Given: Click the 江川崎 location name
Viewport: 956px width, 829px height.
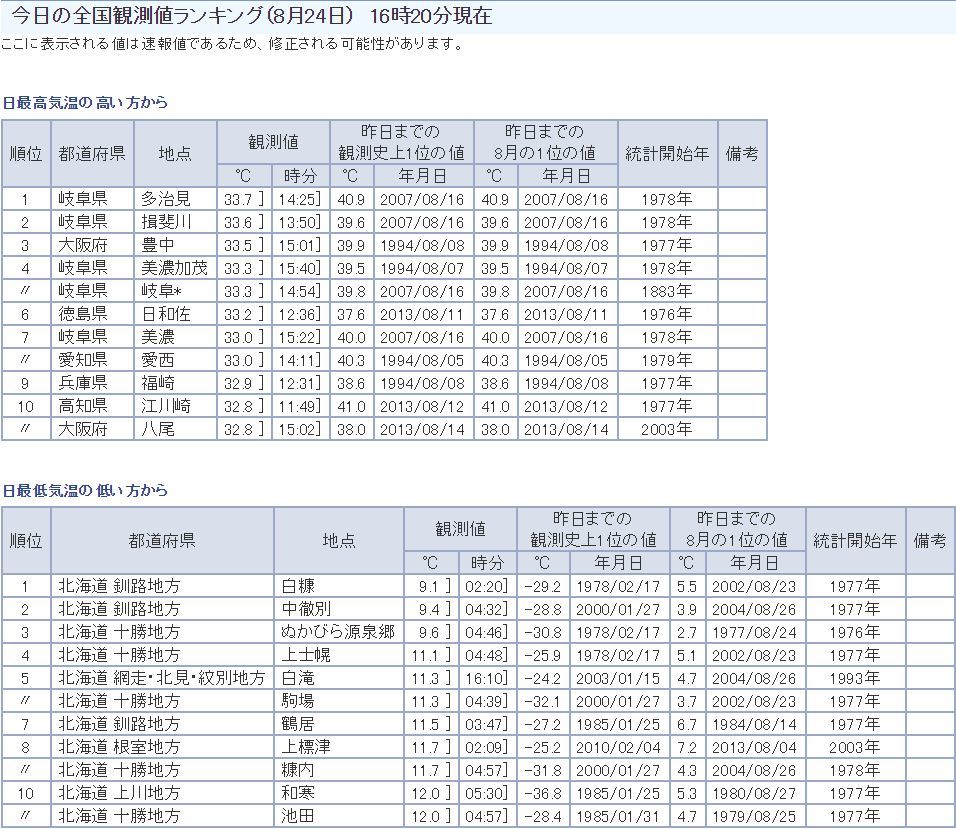Looking at the screenshot, I should tap(165, 406).
